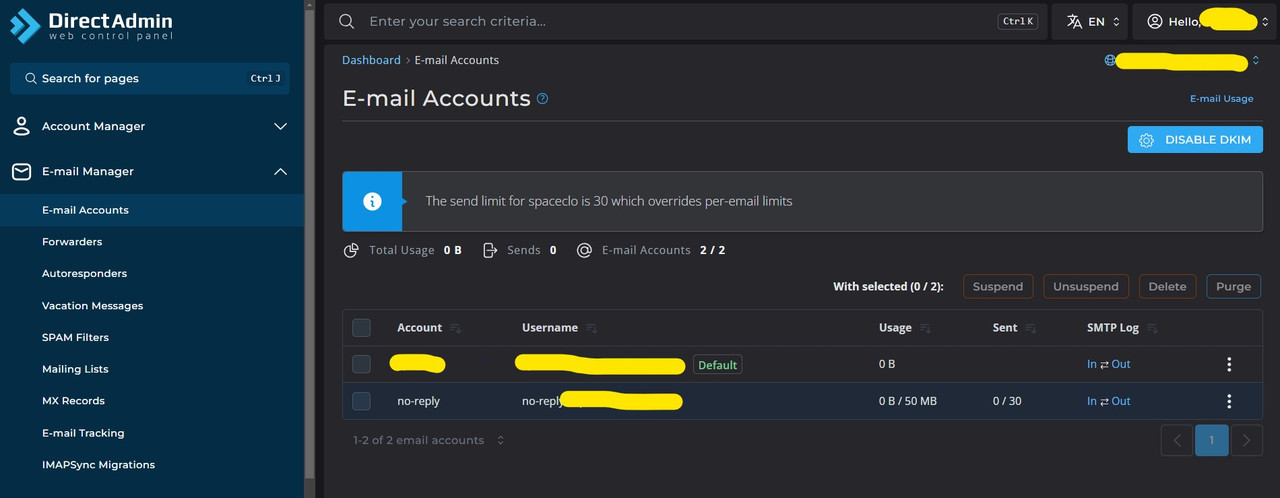Open SMTP Log In for Default account
The image size is (1280, 498).
click(x=1092, y=364)
